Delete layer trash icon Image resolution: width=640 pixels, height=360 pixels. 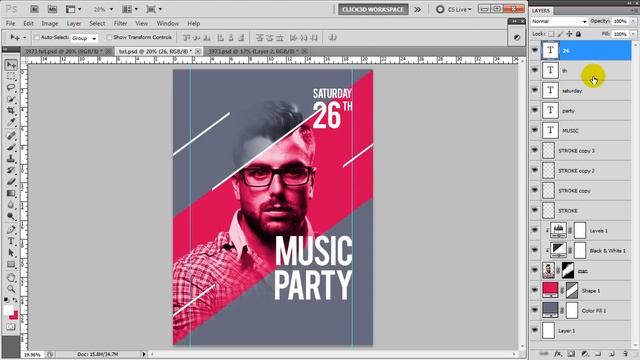click(625, 353)
